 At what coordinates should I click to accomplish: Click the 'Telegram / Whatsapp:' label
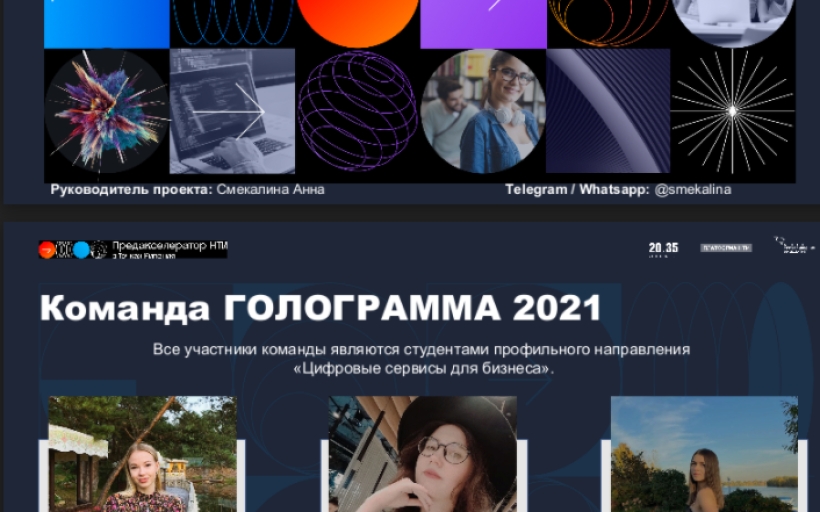click(577, 189)
